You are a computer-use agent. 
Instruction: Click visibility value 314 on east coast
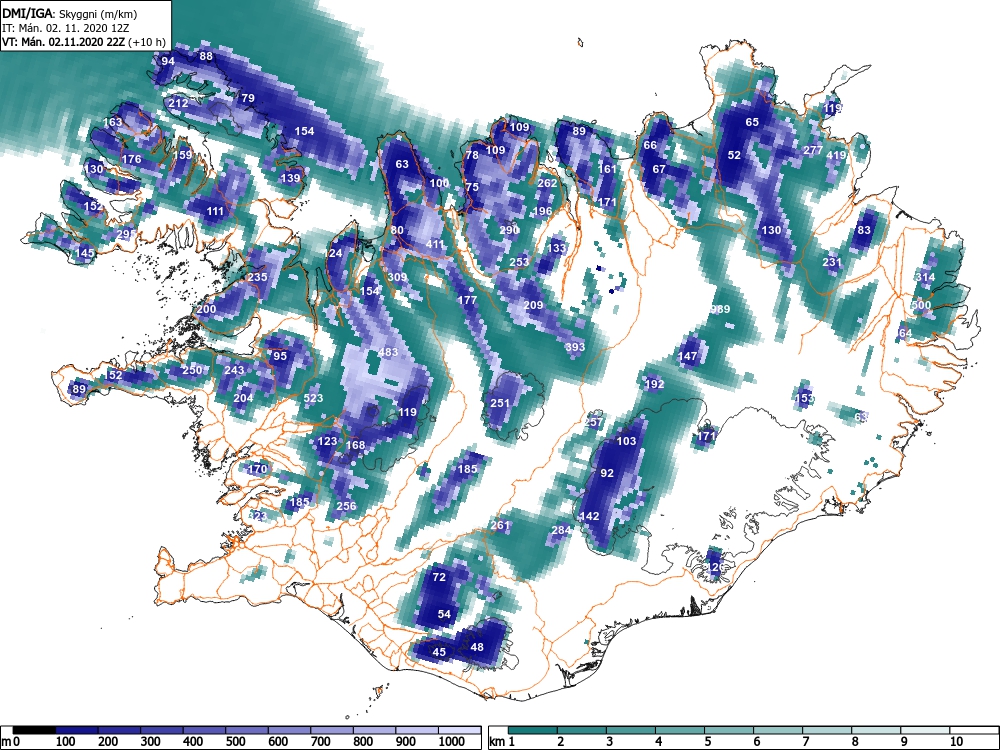(x=925, y=277)
